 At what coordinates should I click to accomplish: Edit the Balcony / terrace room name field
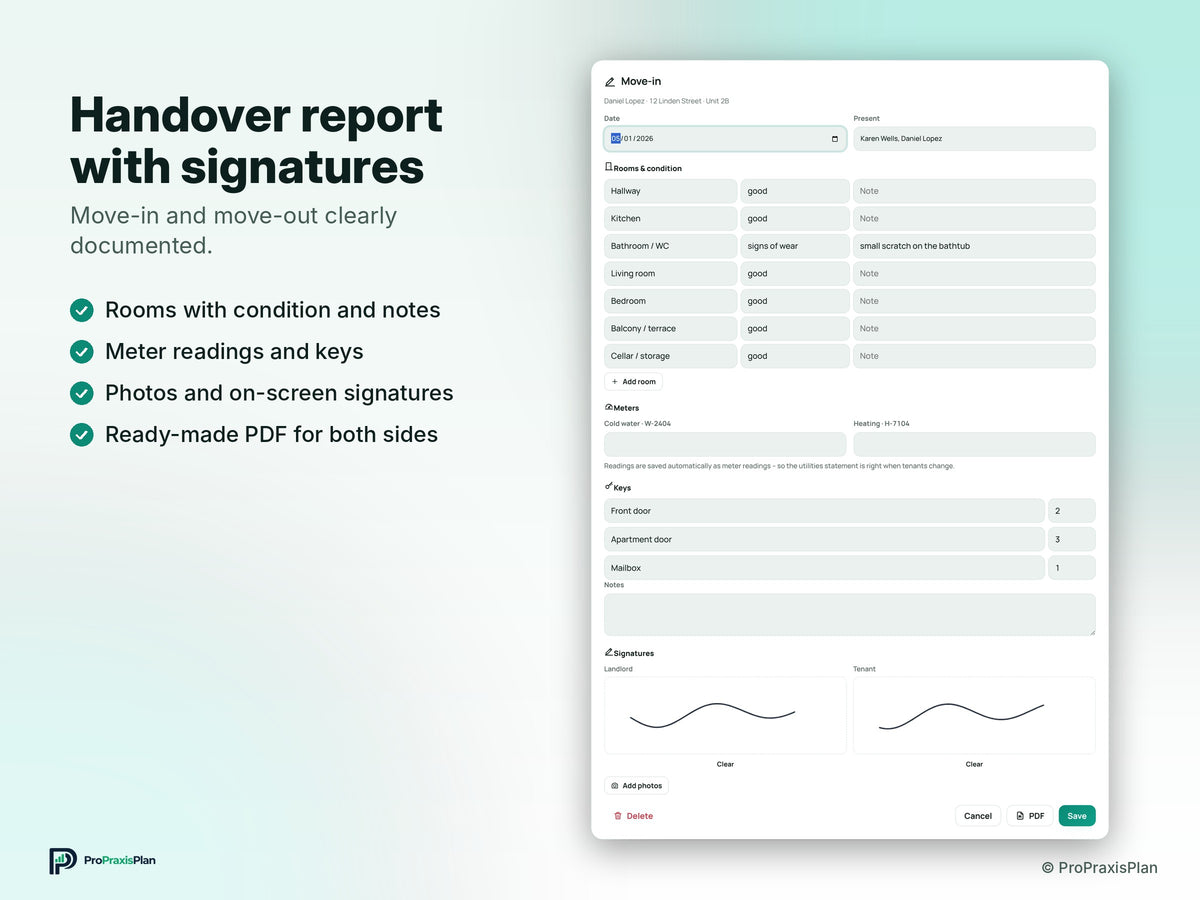point(670,329)
